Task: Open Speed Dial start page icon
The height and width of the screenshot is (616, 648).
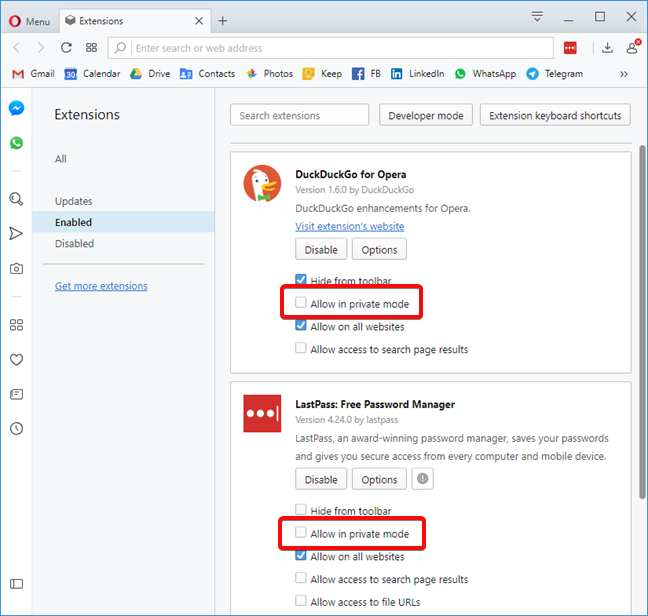Action: pyautogui.click(x=91, y=48)
